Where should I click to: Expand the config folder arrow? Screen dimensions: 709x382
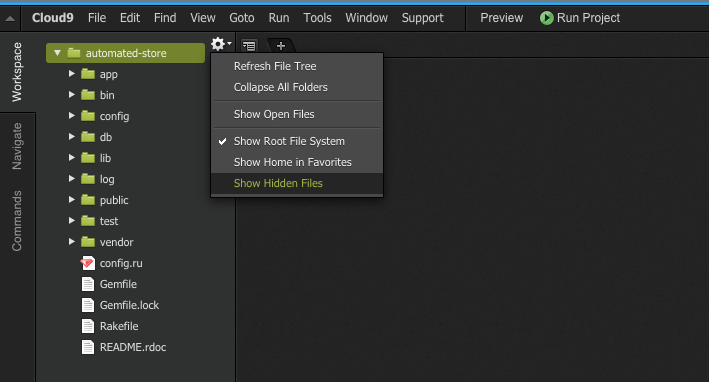pos(71,116)
